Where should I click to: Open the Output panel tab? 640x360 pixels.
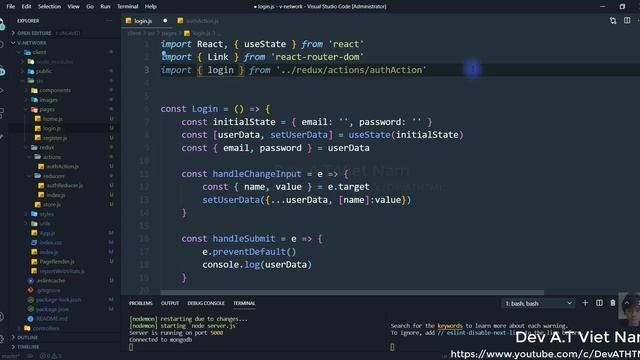coord(170,303)
